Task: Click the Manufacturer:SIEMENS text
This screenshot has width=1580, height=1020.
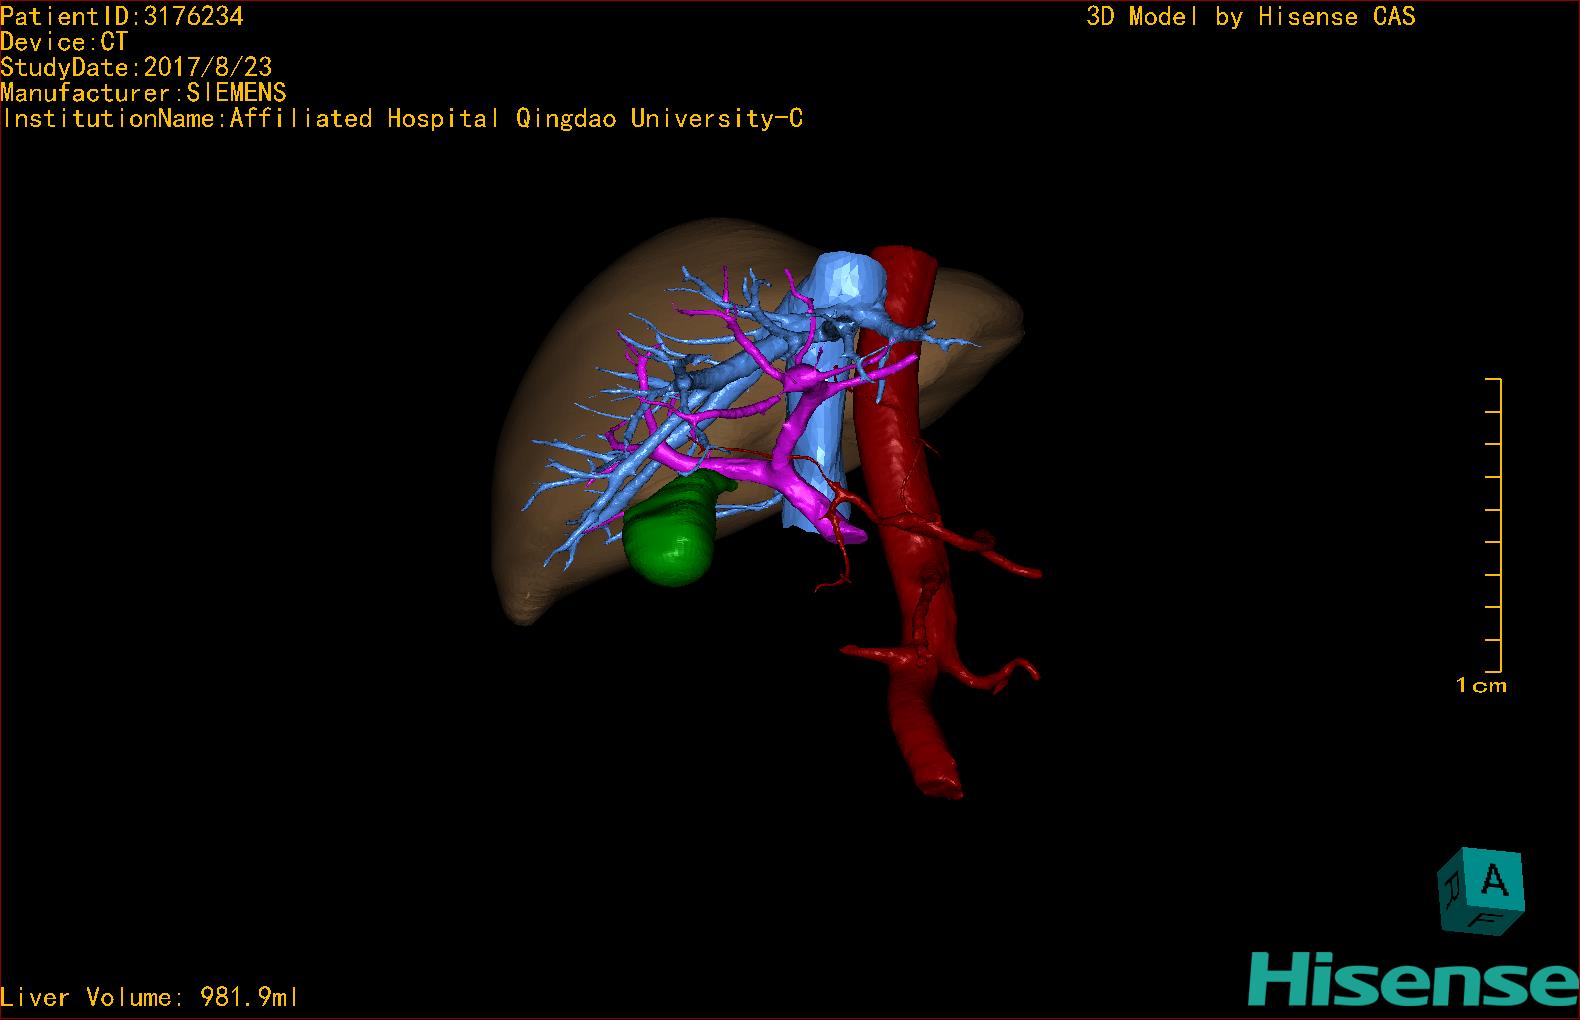Action: pyautogui.click(x=143, y=93)
